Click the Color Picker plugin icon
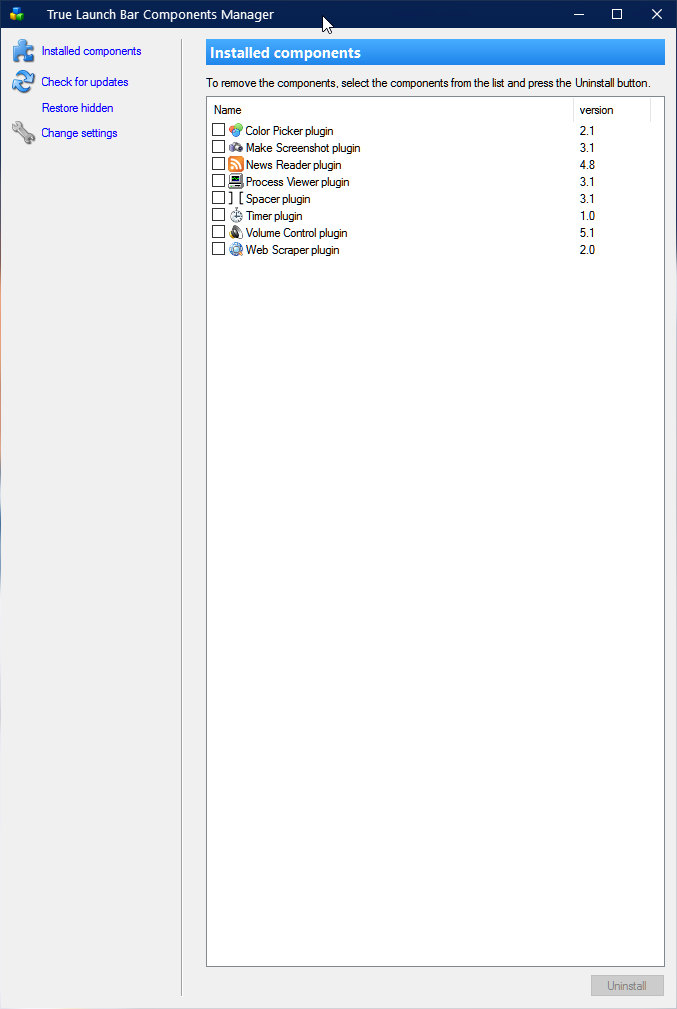Screen dimensions: 677x1009 tap(236, 131)
